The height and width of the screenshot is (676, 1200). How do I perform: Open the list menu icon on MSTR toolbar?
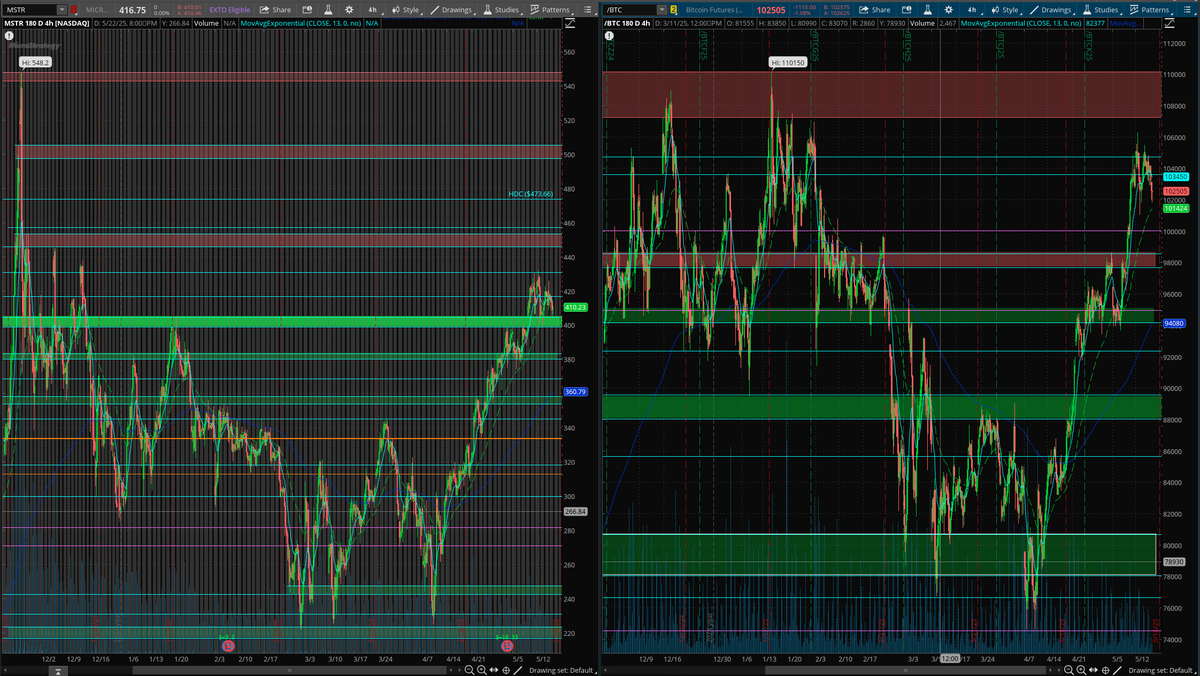click(x=586, y=10)
